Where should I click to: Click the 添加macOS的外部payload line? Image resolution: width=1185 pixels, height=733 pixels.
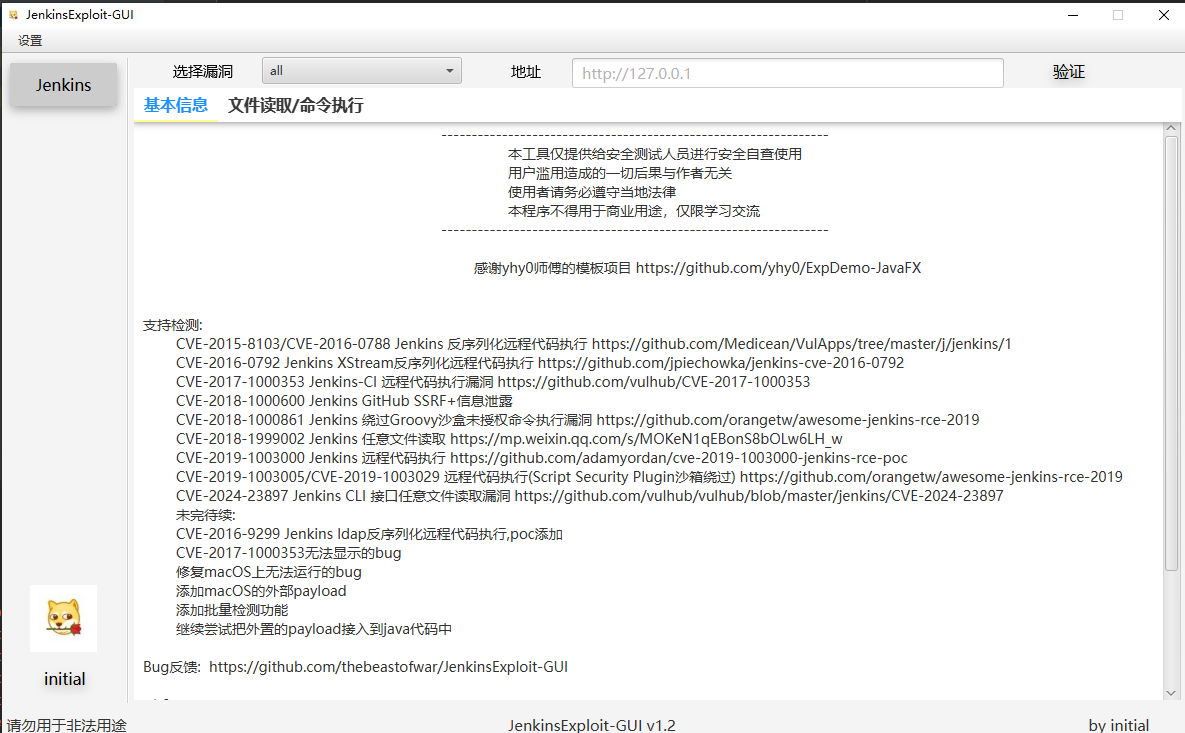[x=261, y=591]
